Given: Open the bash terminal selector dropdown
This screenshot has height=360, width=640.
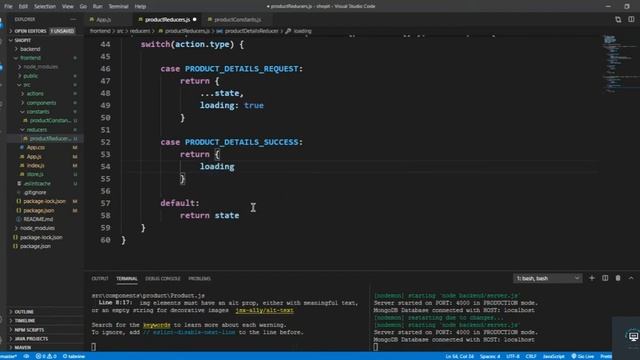Looking at the screenshot, I should pyautogui.click(x=547, y=278).
